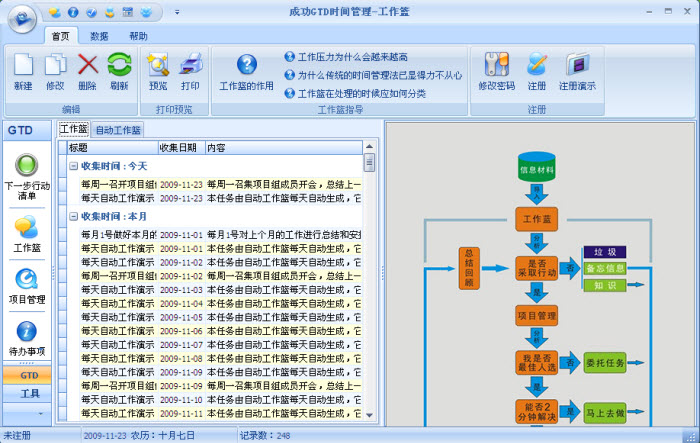Open the quick access toolbar customize dropdown
This screenshot has height=443, width=700.
pyautogui.click(x=177, y=13)
